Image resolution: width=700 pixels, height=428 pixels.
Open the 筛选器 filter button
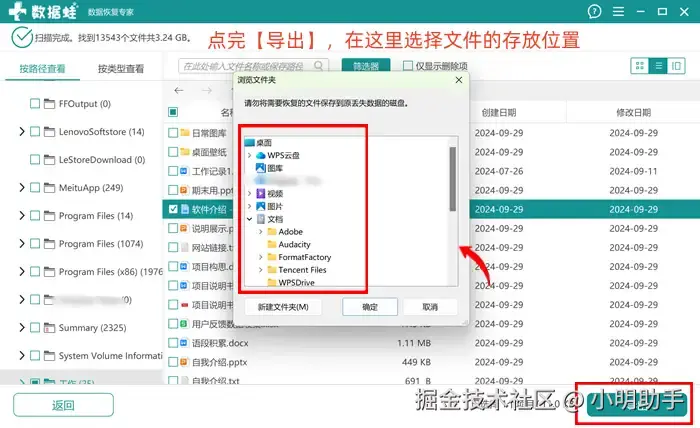point(366,66)
